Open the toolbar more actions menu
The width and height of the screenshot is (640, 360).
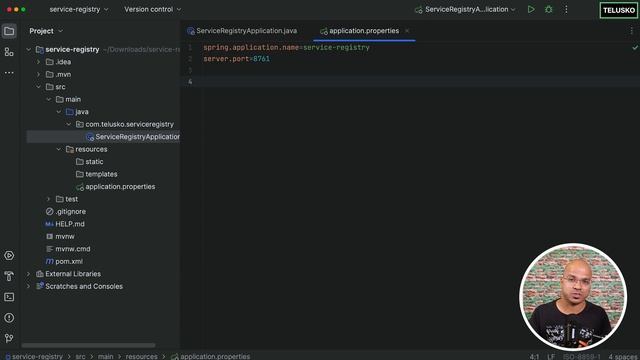coord(566,9)
